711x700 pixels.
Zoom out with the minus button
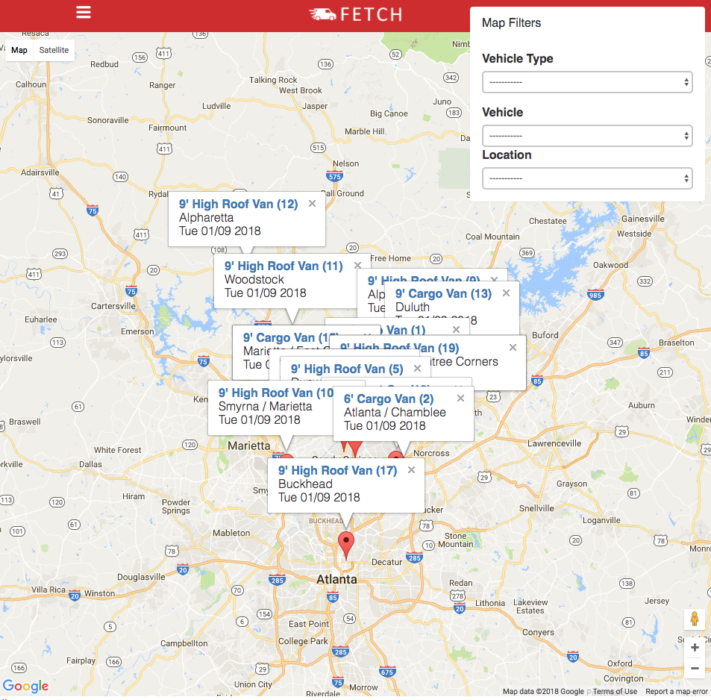tap(694, 668)
